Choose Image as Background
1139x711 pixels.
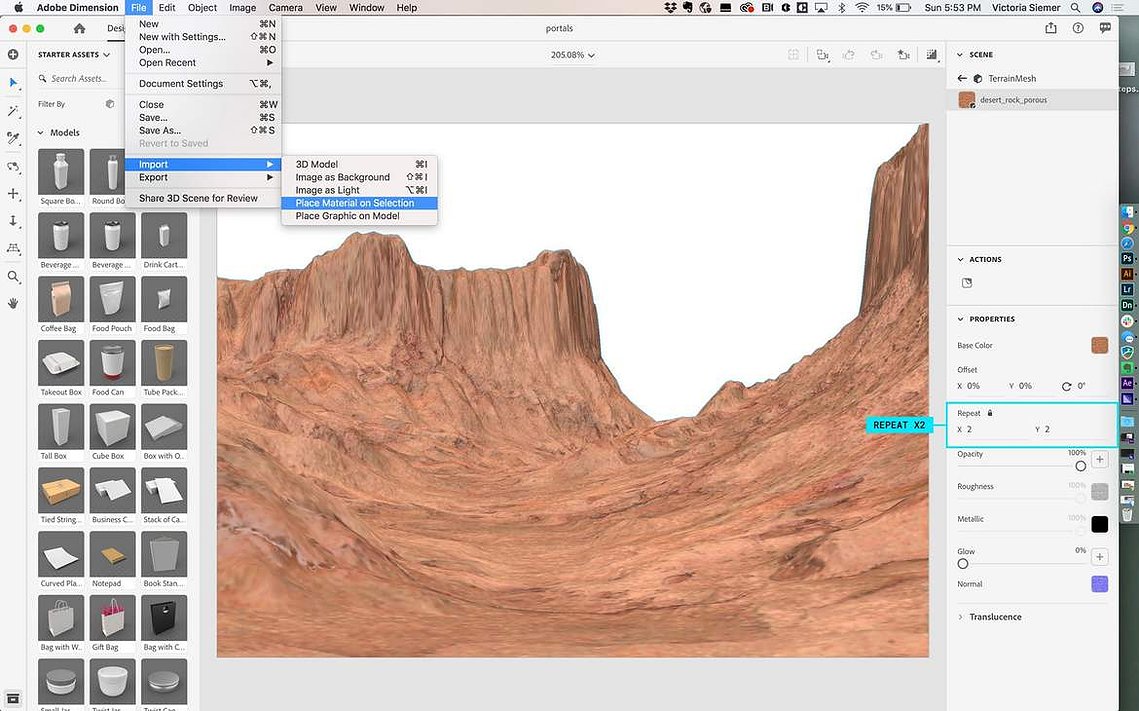360,177
